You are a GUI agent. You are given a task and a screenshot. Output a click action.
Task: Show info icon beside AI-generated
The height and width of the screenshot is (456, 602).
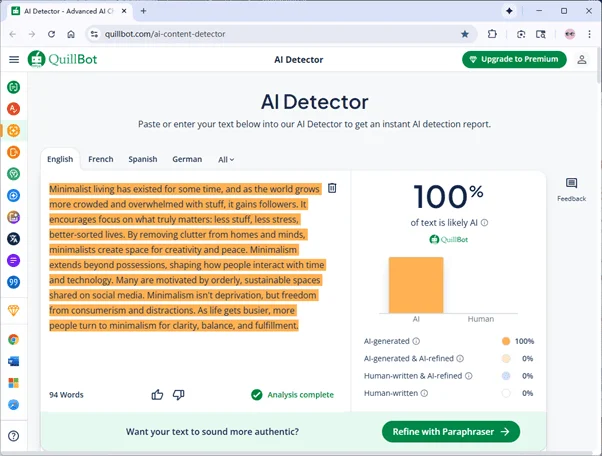[x=416, y=341]
